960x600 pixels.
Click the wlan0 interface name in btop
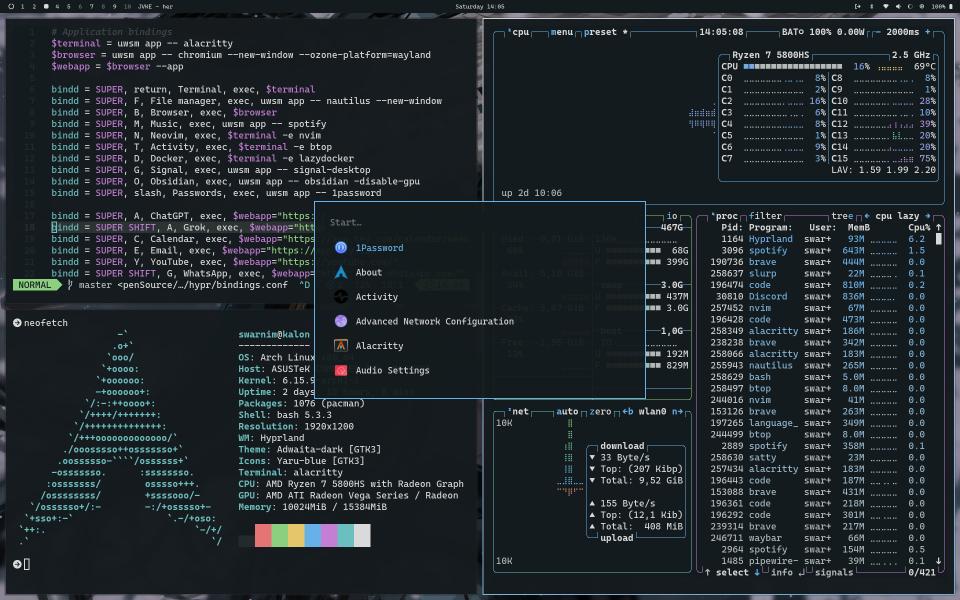[x=652, y=411]
